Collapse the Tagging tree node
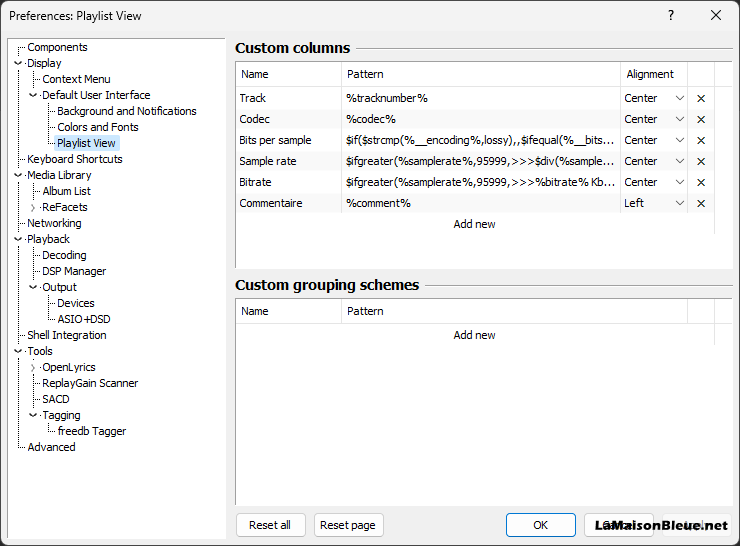This screenshot has width=740, height=546. [x=33, y=415]
